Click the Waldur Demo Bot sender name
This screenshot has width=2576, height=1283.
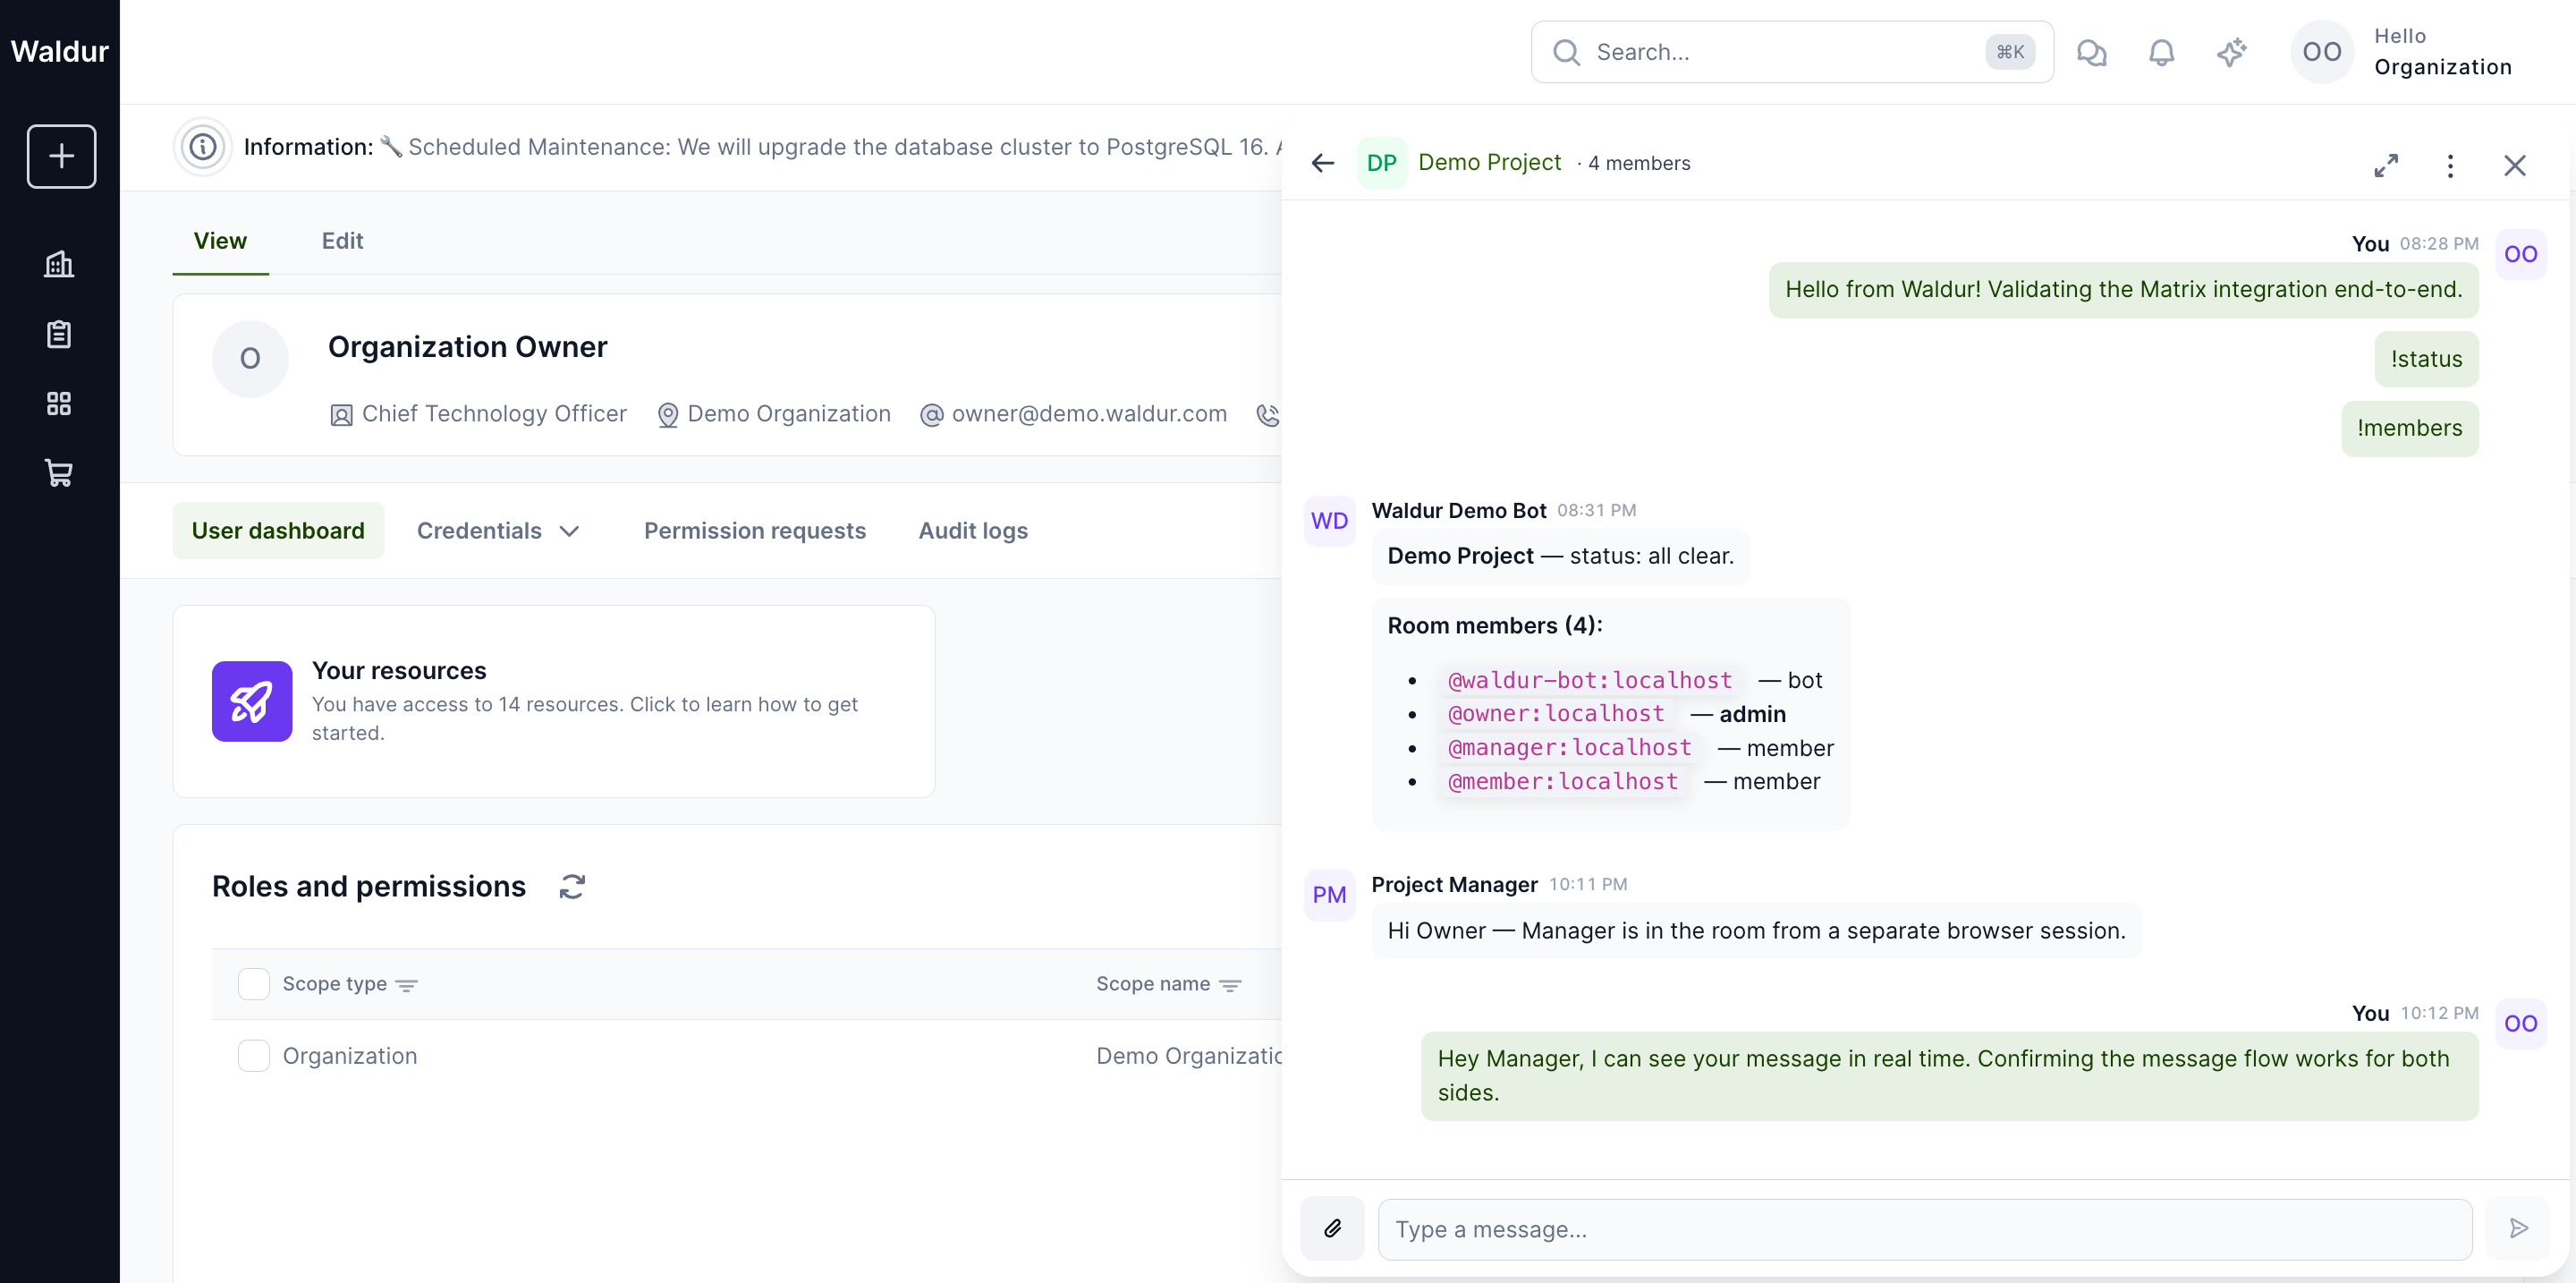1458,510
